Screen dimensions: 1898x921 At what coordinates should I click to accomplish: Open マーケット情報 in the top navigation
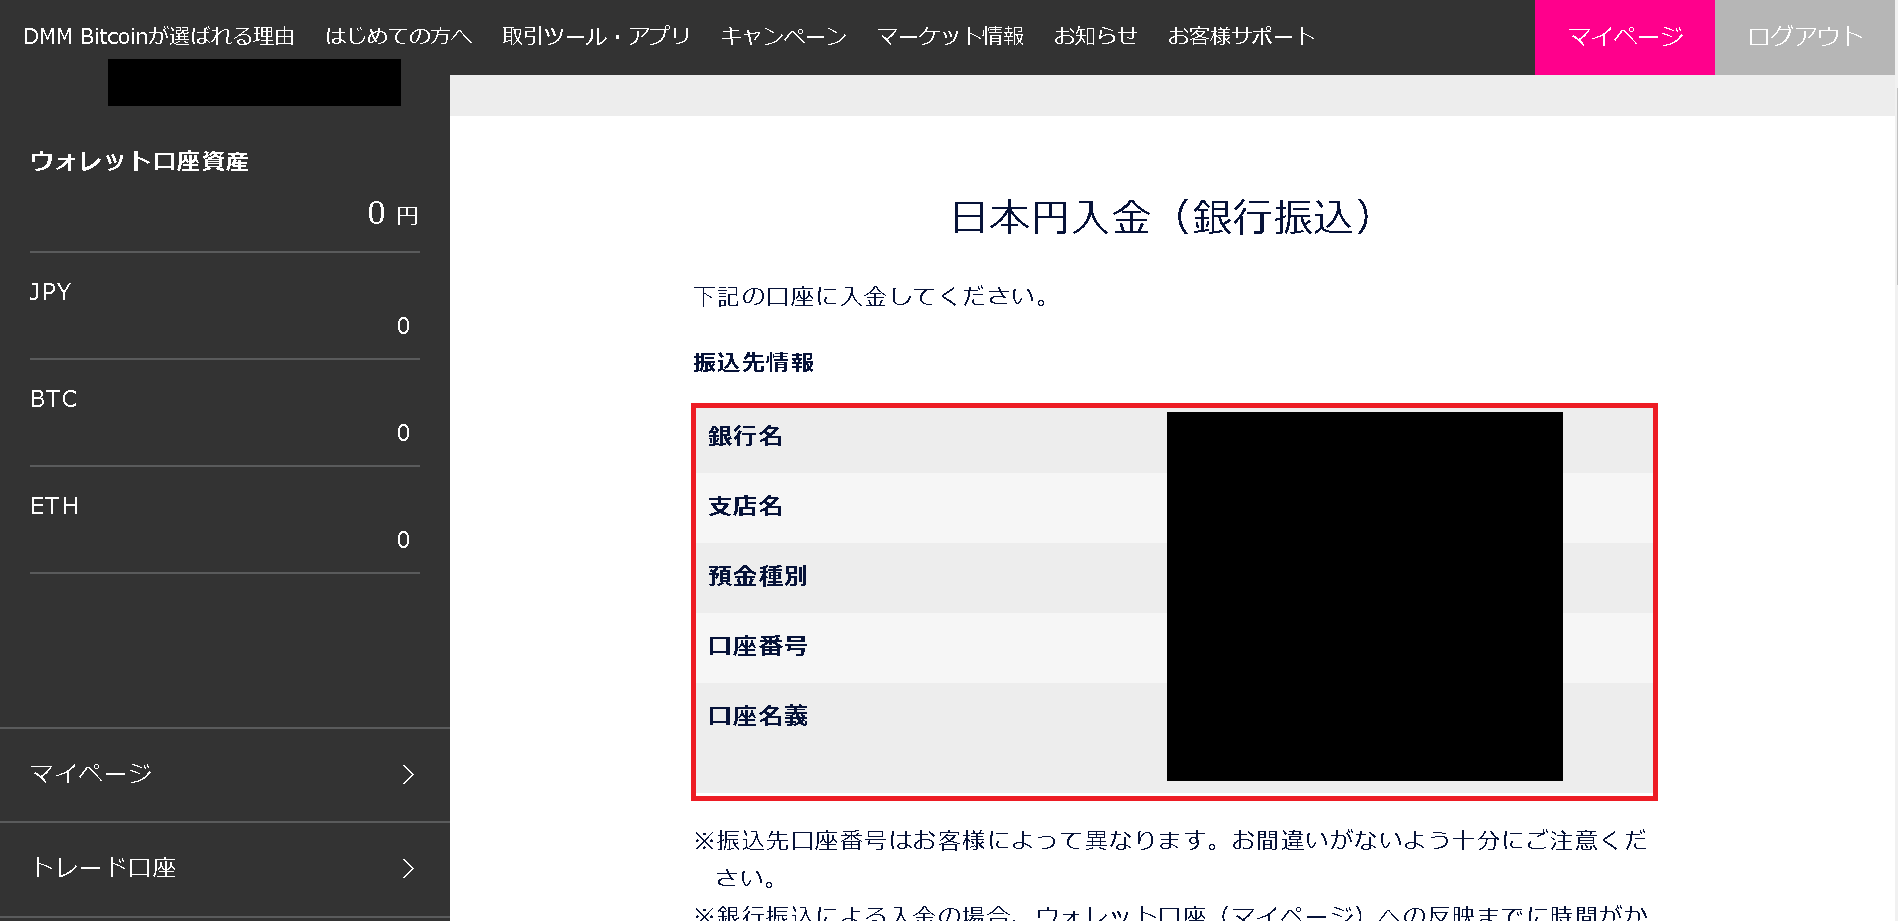point(950,36)
